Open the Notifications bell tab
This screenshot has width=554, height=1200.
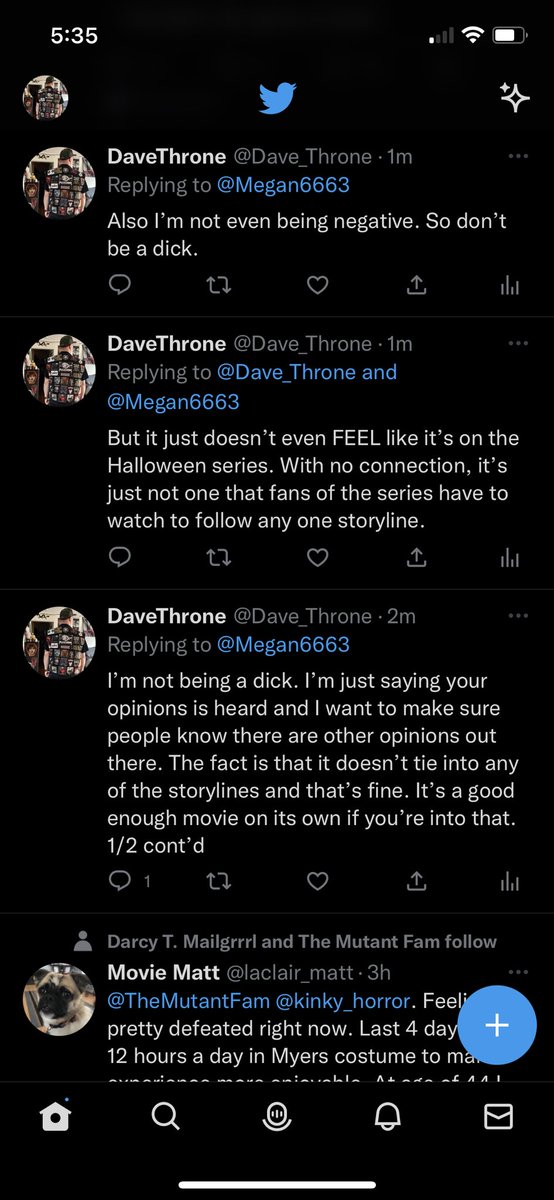(387, 1117)
